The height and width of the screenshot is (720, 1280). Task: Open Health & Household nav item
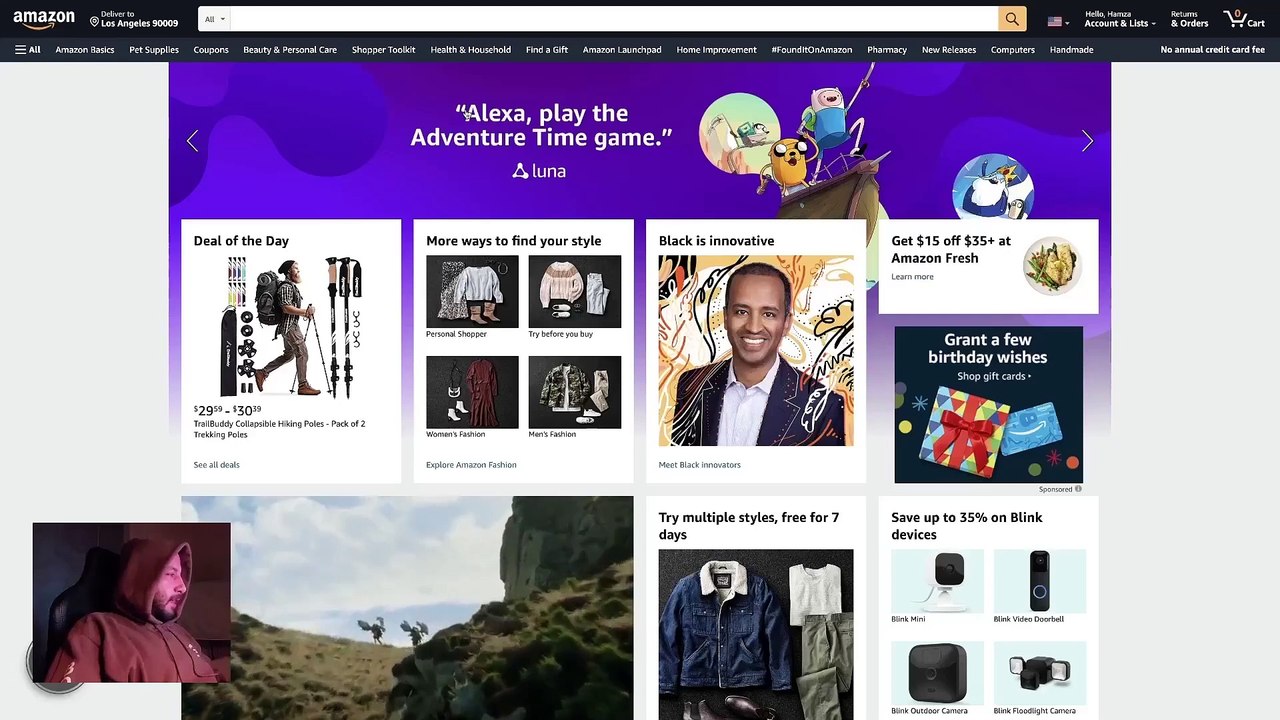[x=470, y=49]
